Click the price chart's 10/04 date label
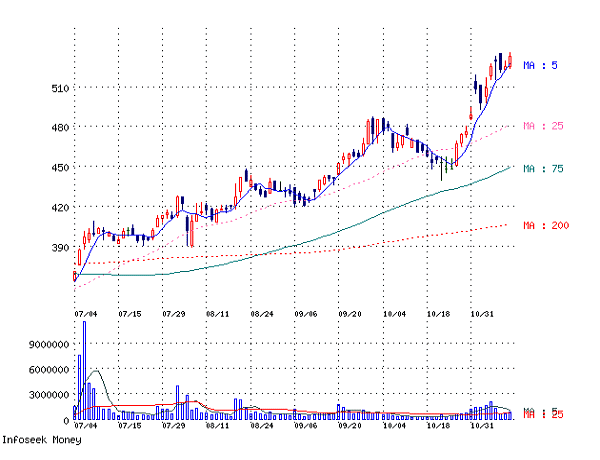The height and width of the screenshot is (460, 600). coord(394,314)
